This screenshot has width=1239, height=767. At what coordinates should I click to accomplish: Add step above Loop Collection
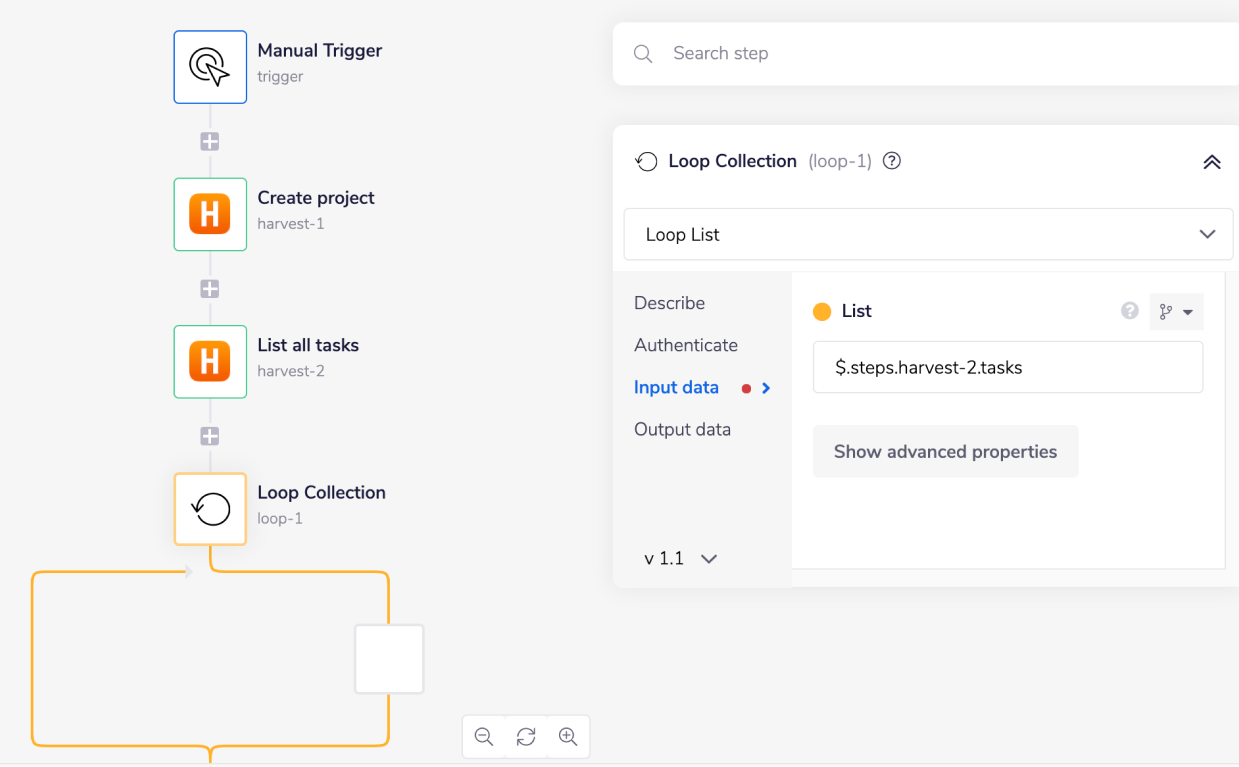(x=210, y=436)
